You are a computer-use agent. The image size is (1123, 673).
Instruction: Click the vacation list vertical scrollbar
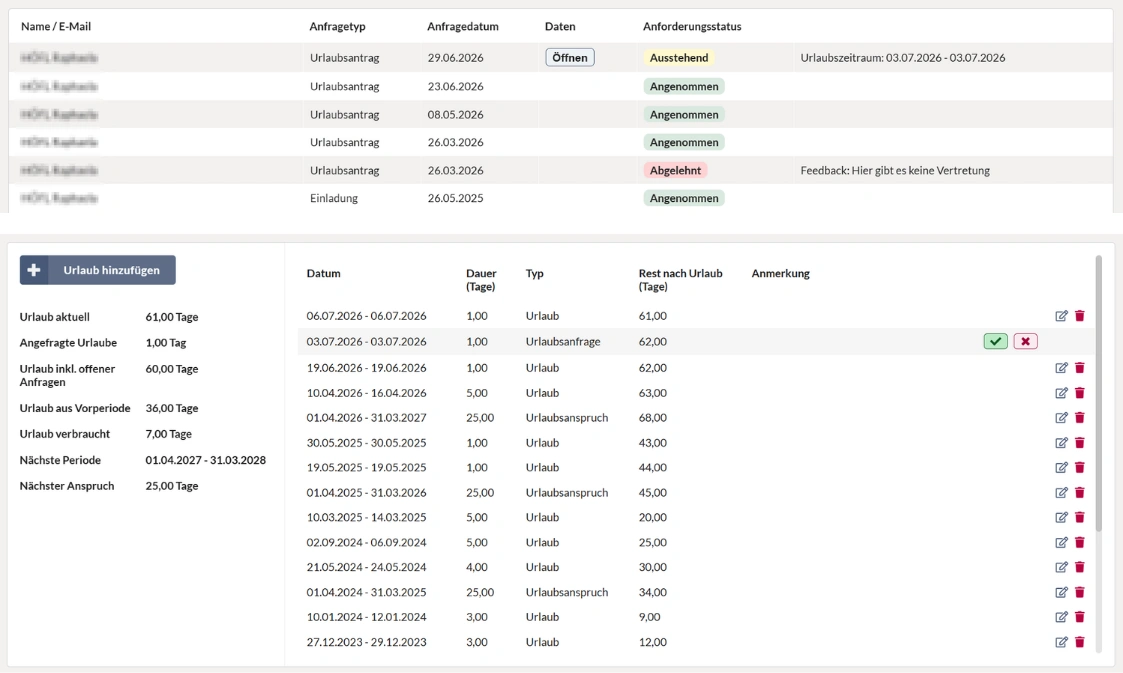pyautogui.click(x=1099, y=394)
